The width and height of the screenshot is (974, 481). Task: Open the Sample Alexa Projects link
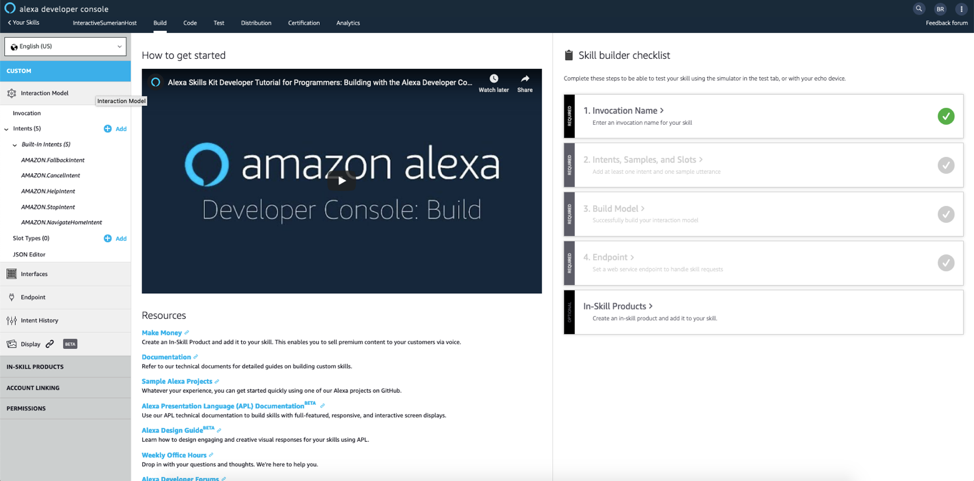tap(177, 381)
